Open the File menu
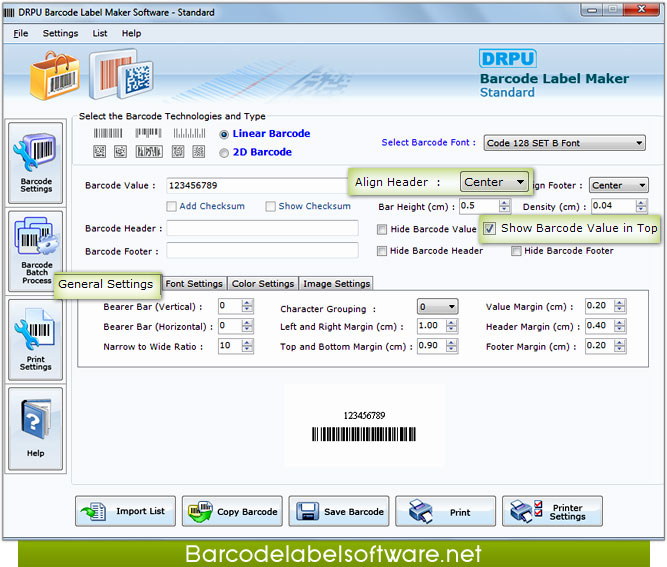 pyautogui.click(x=21, y=33)
